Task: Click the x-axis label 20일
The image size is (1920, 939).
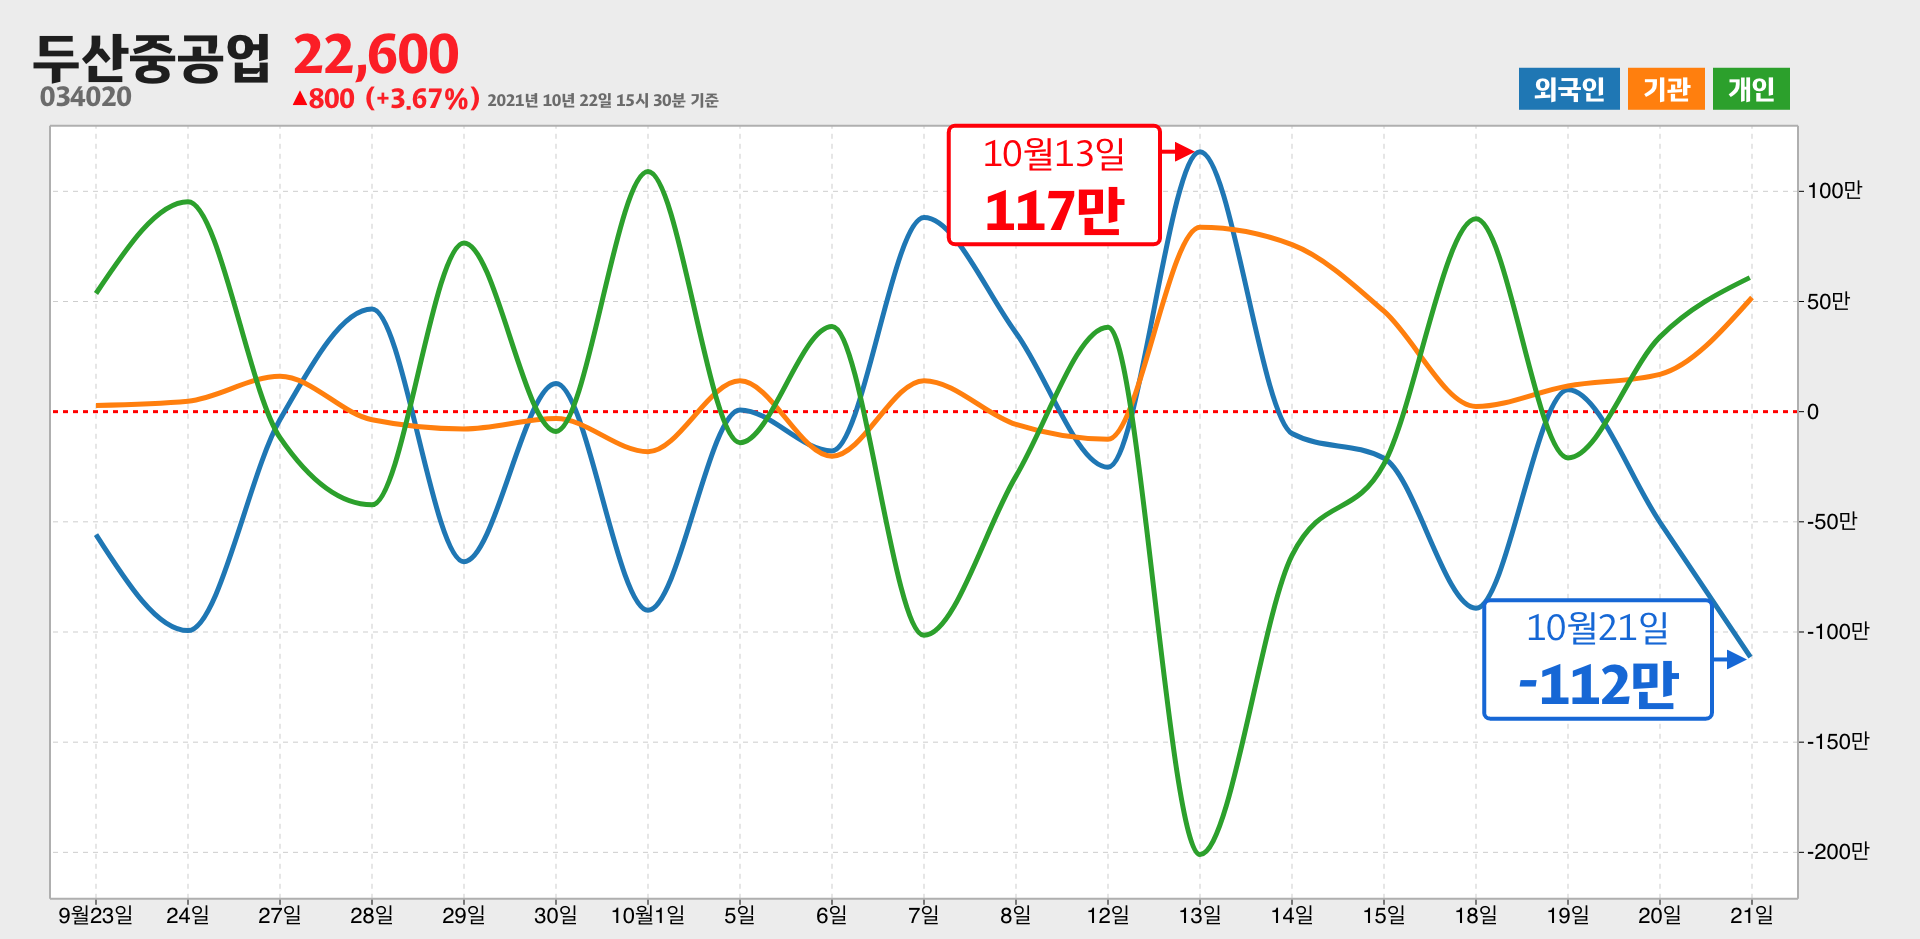Action: click(x=1660, y=915)
